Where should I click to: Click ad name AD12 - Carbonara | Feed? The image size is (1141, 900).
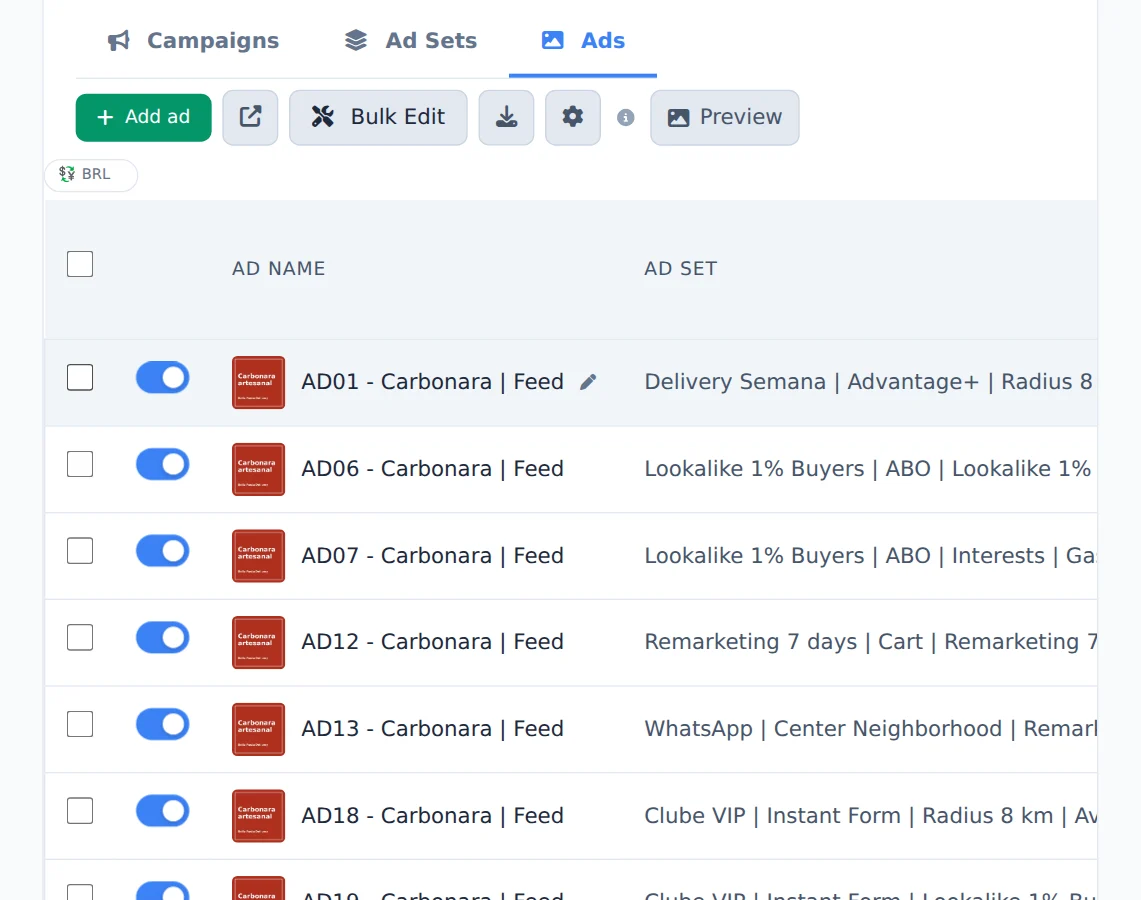tap(432, 642)
